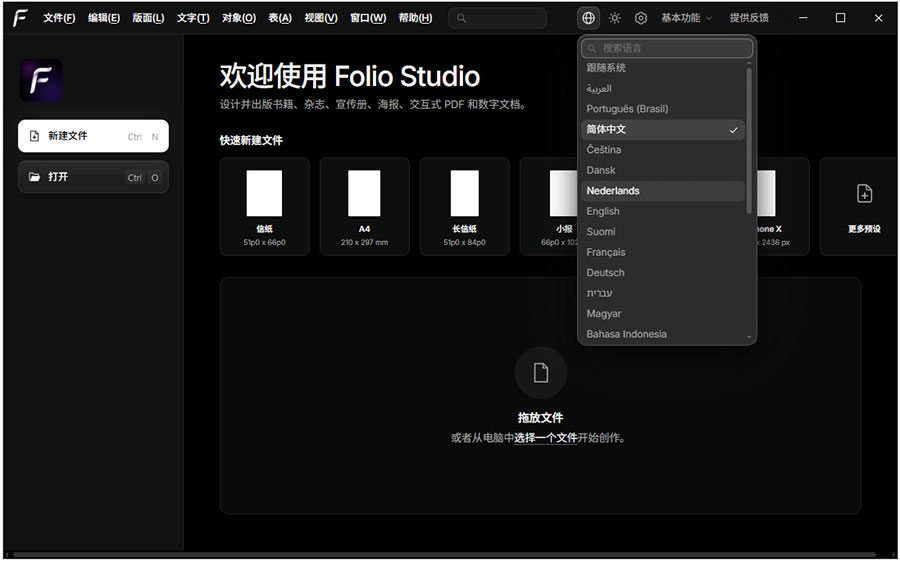This screenshot has height=562, width=900.
Task: Open settings gear icon
Action: click(641, 18)
